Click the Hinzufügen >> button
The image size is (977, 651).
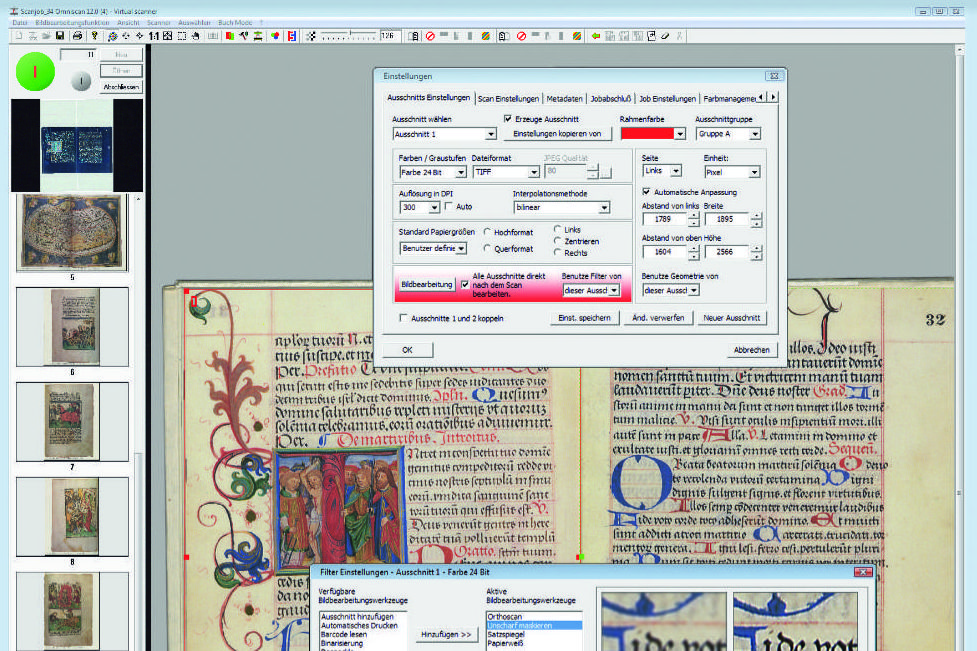tap(446, 634)
